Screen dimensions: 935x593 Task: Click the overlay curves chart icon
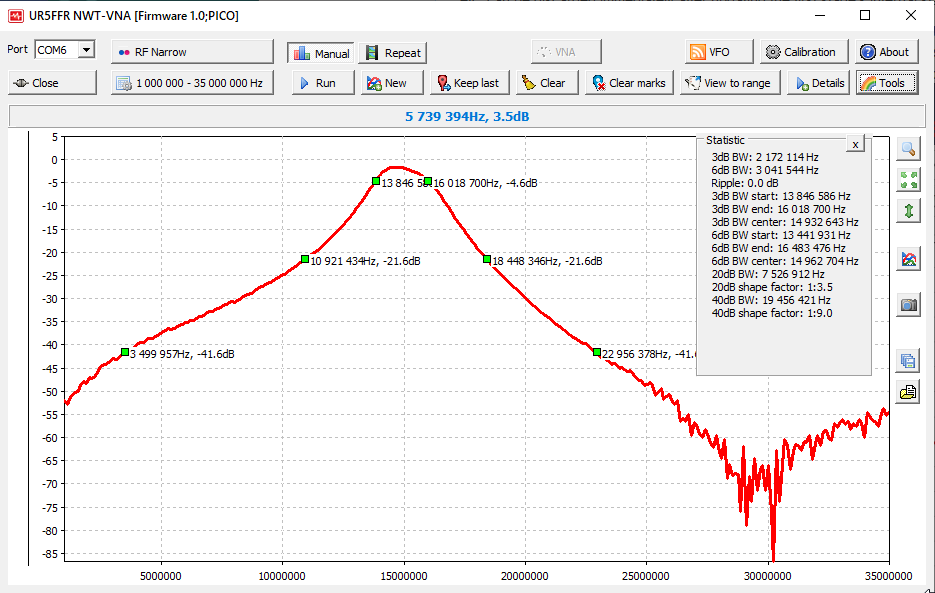click(x=908, y=259)
